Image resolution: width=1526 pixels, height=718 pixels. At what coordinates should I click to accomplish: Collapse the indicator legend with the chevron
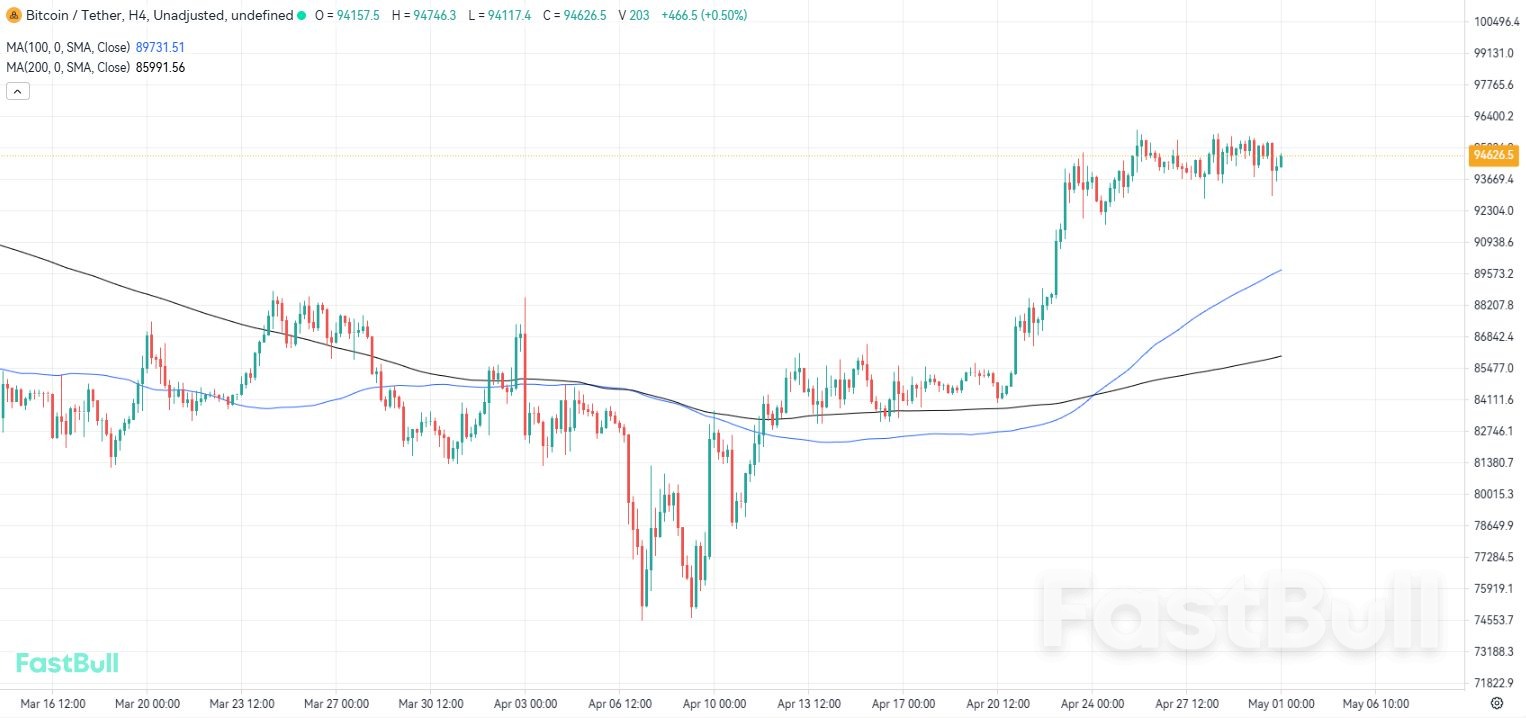18,91
